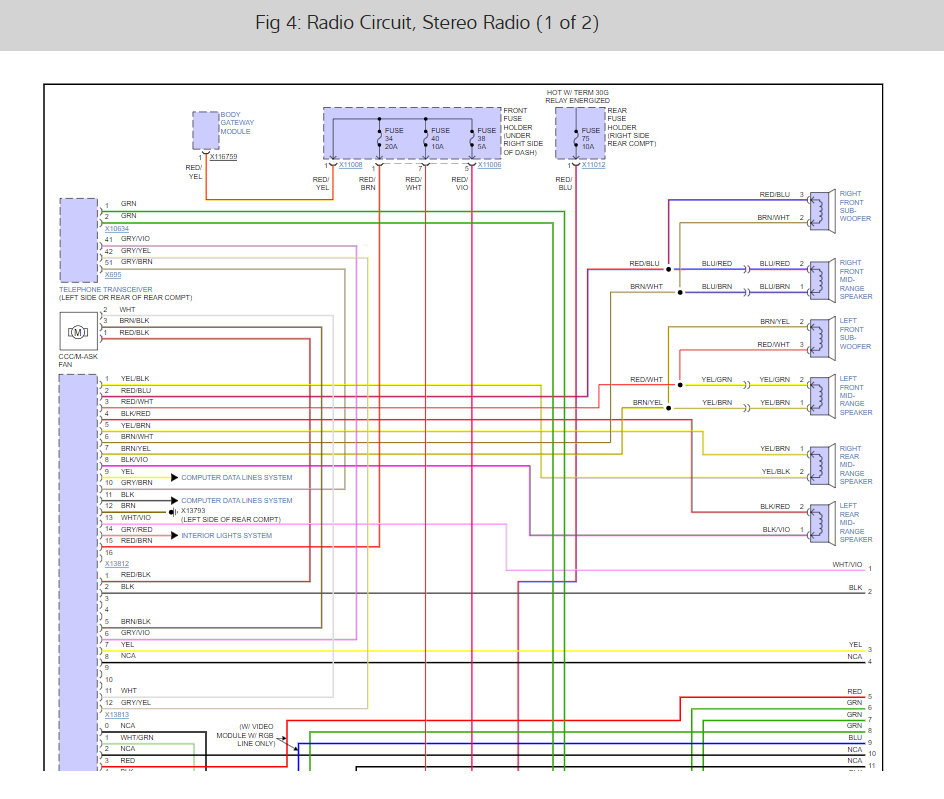
Task: Click the 'YEL/BLK' label at right rear speaker
Action: [775, 471]
